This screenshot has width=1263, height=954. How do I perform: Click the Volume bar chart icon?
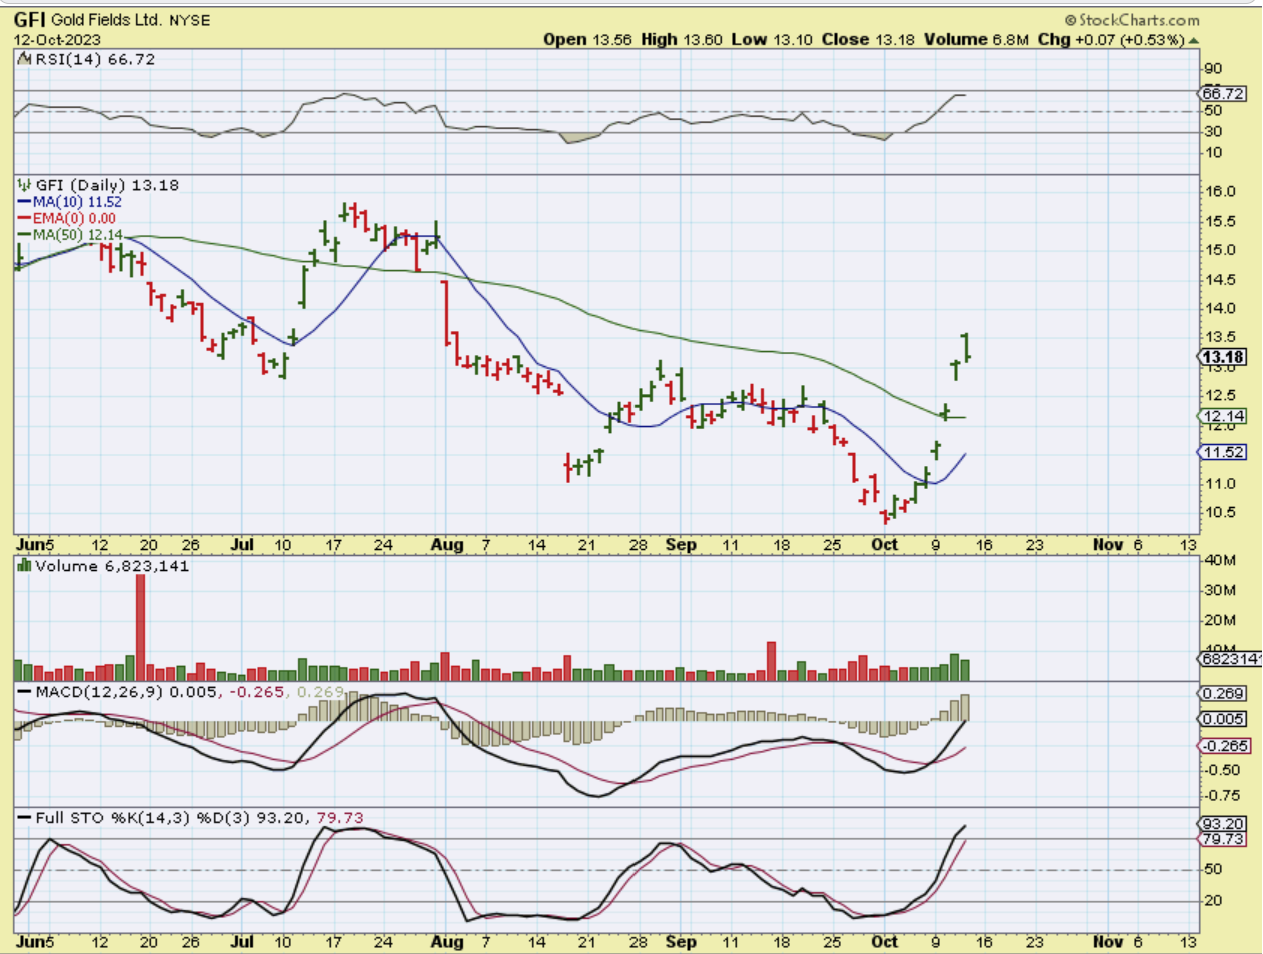pos(24,566)
